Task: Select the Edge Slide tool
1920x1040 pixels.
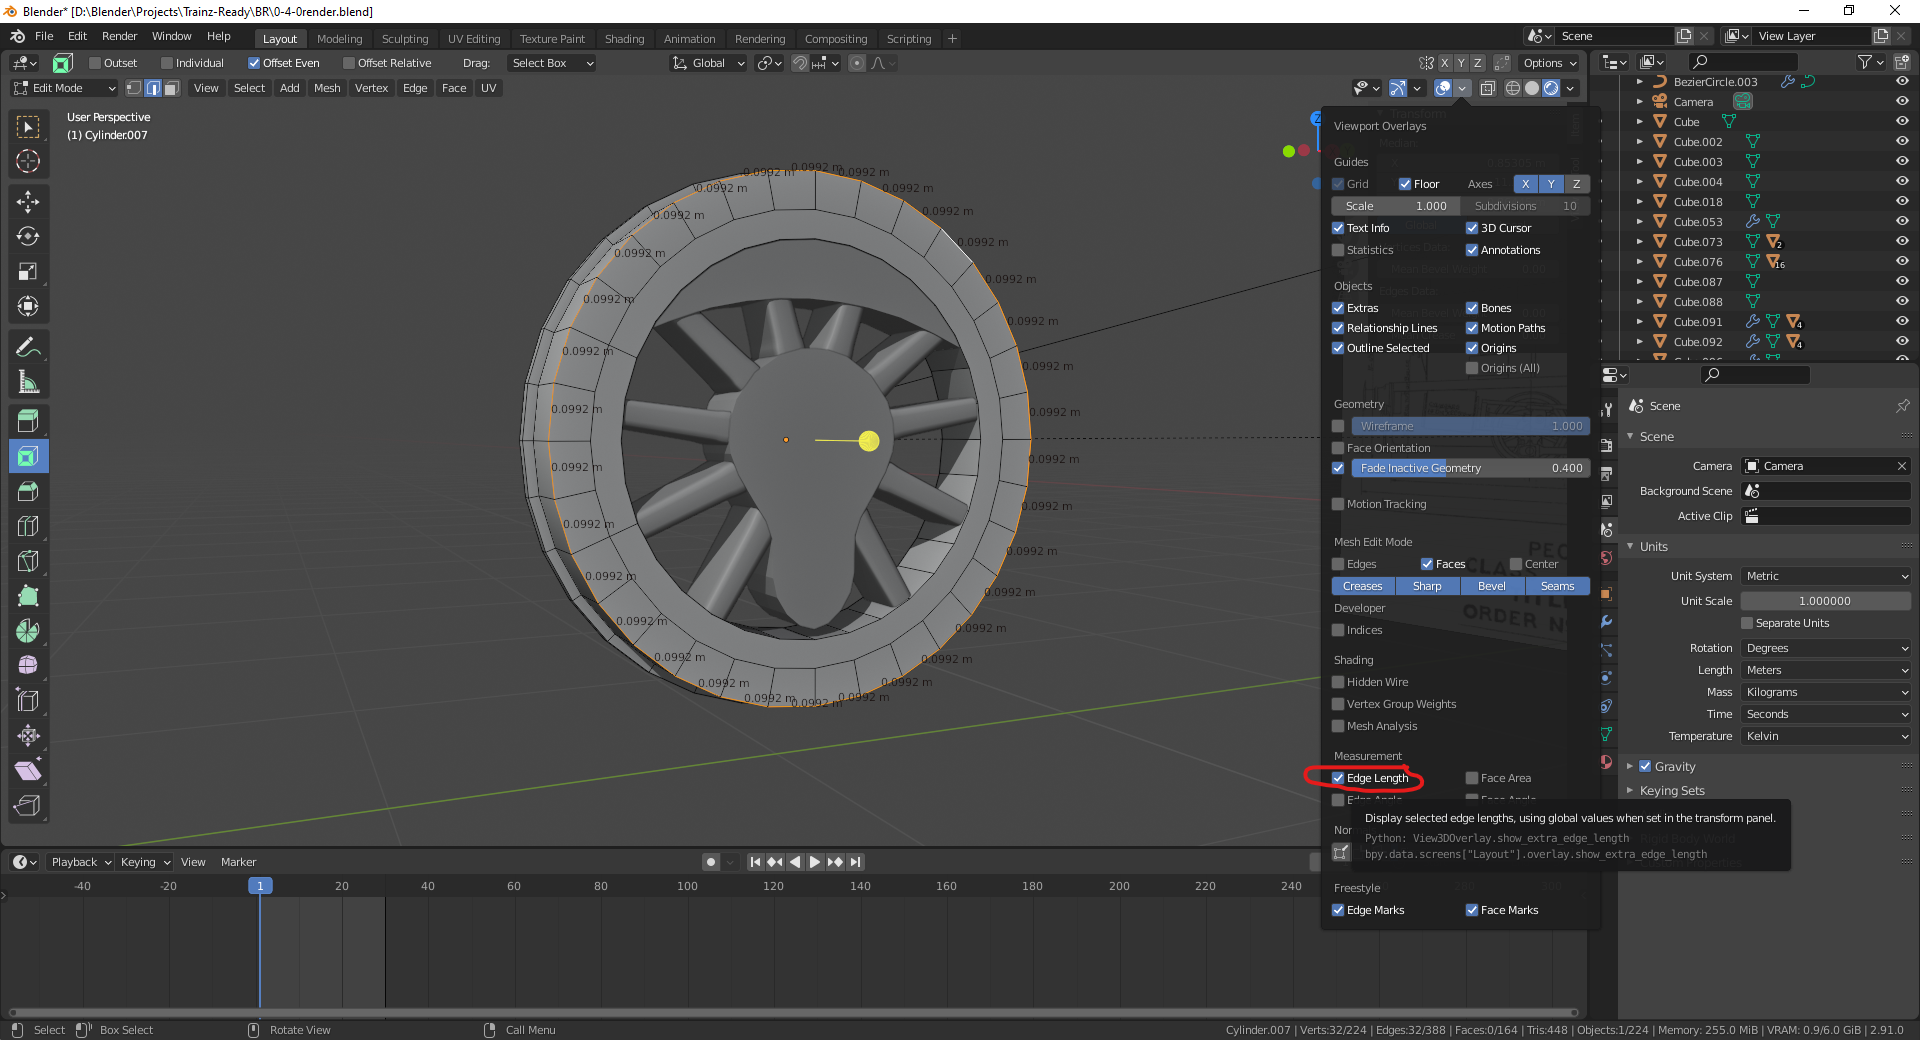Action: pos(28,701)
